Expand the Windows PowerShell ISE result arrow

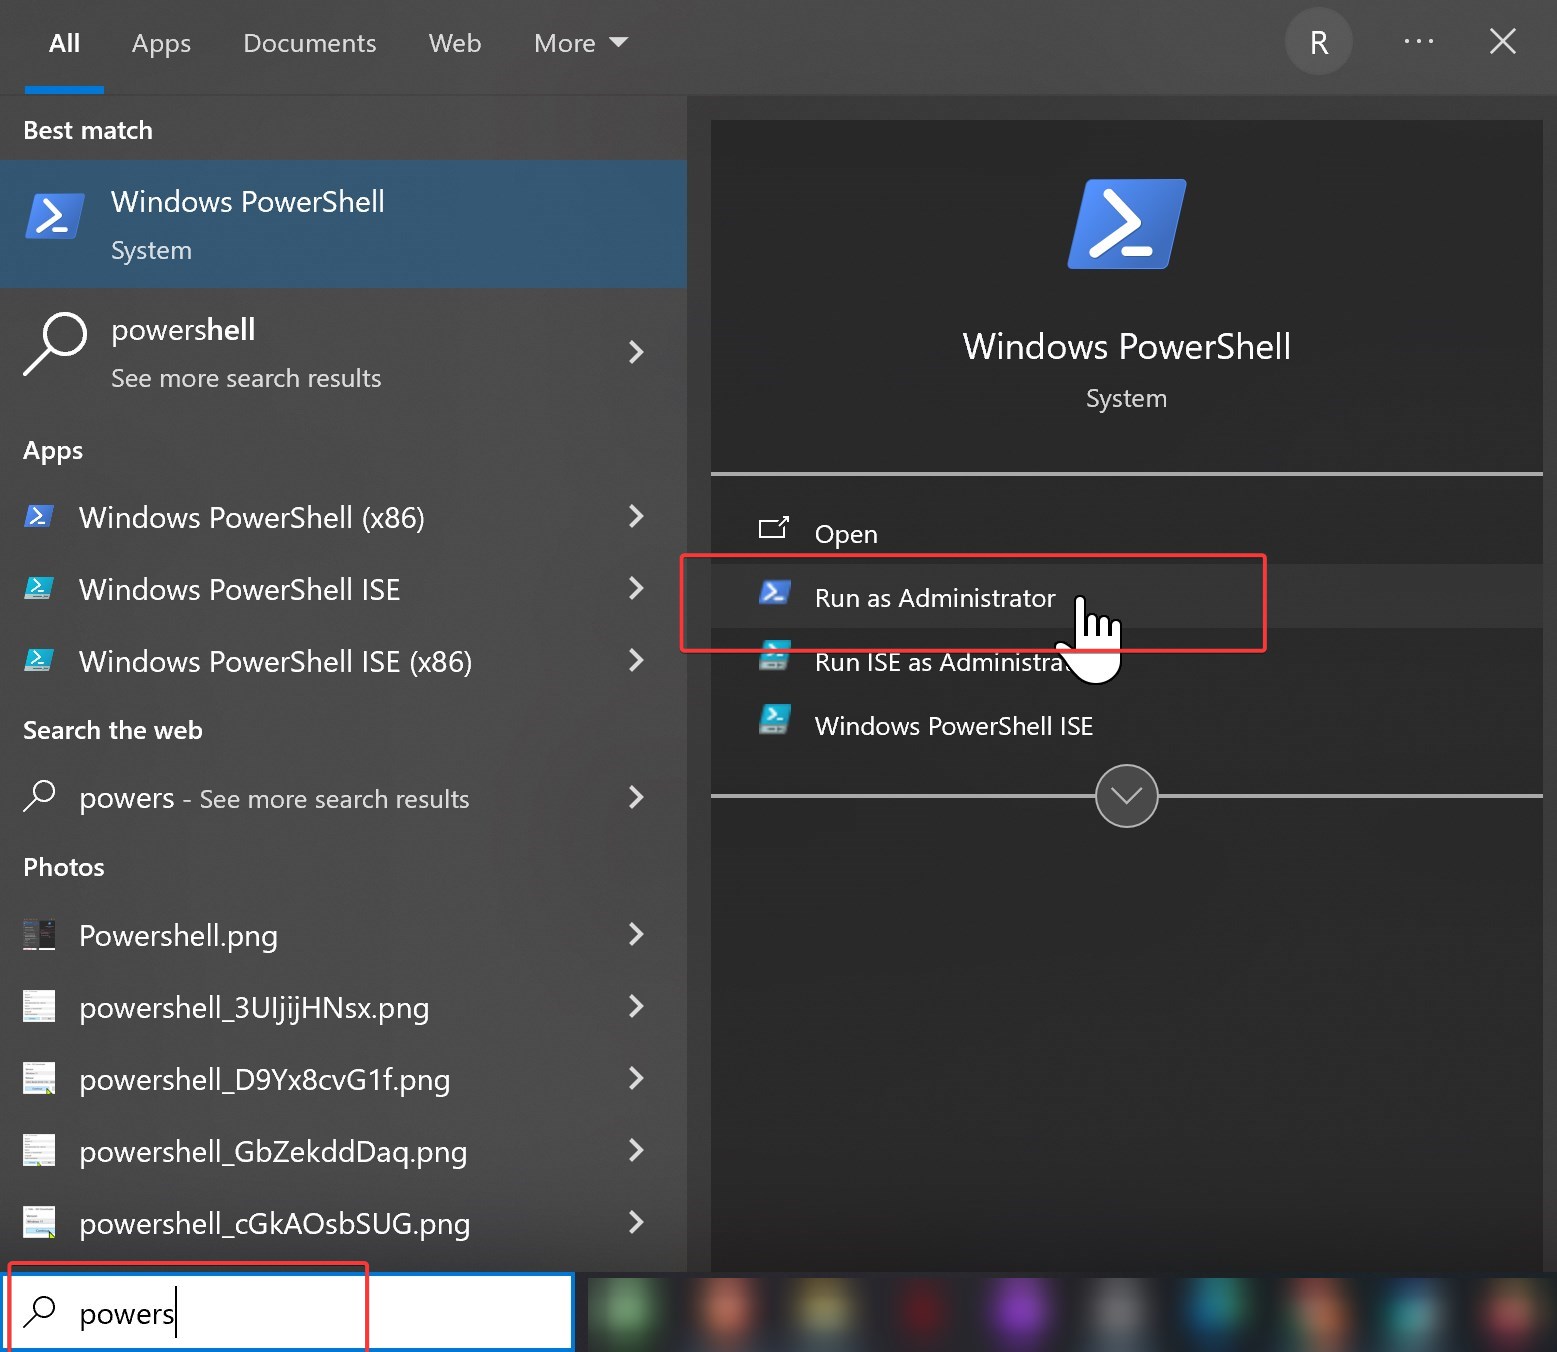click(x=635, y=589)
